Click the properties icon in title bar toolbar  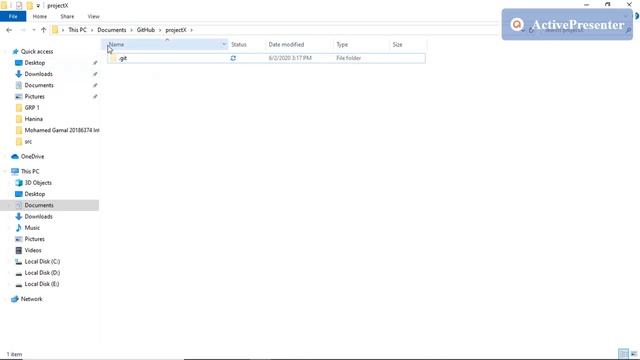[x=19, y=5]
